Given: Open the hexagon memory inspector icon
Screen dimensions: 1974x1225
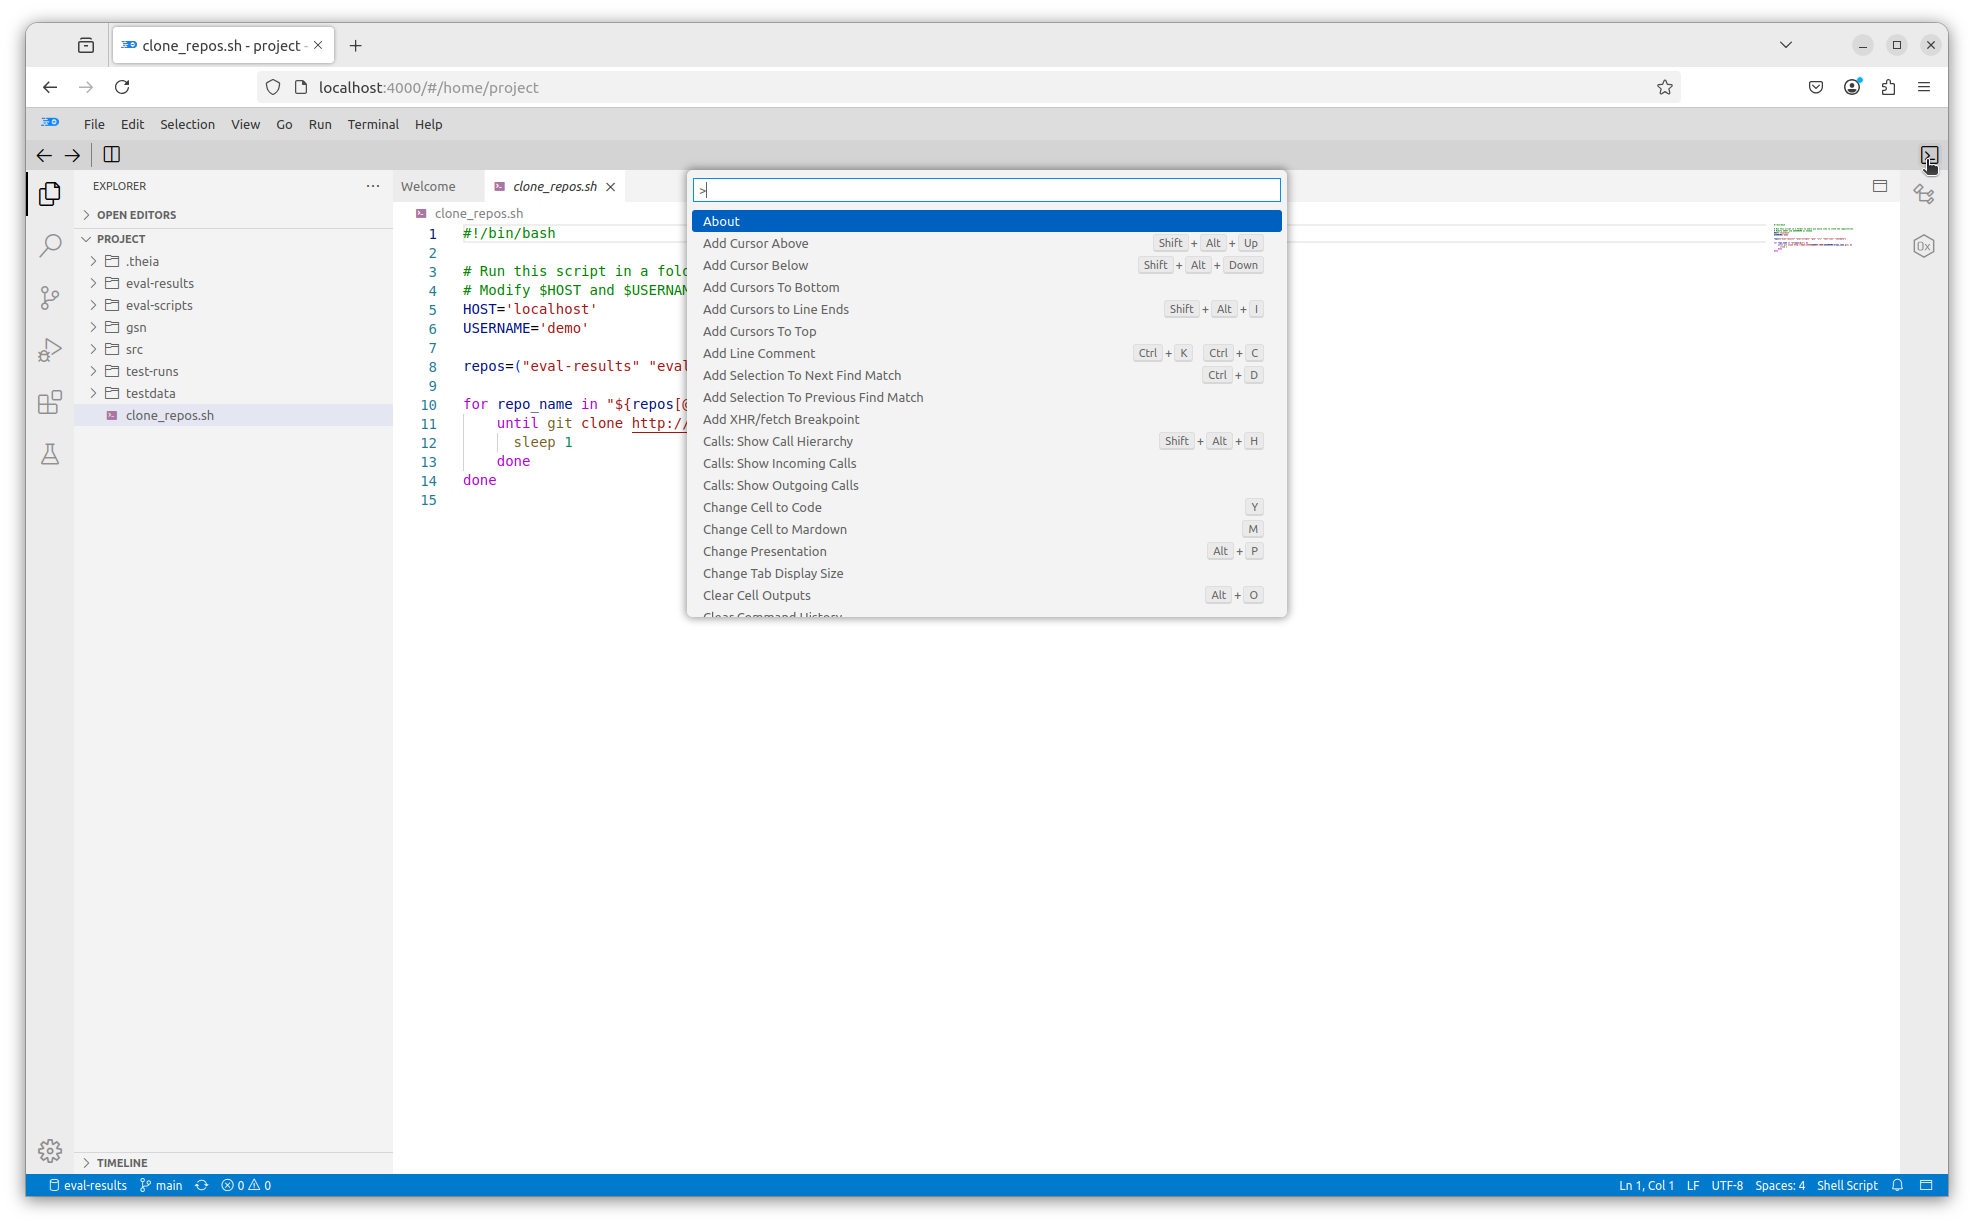Looking at the screenshot, I should 1924,246.
